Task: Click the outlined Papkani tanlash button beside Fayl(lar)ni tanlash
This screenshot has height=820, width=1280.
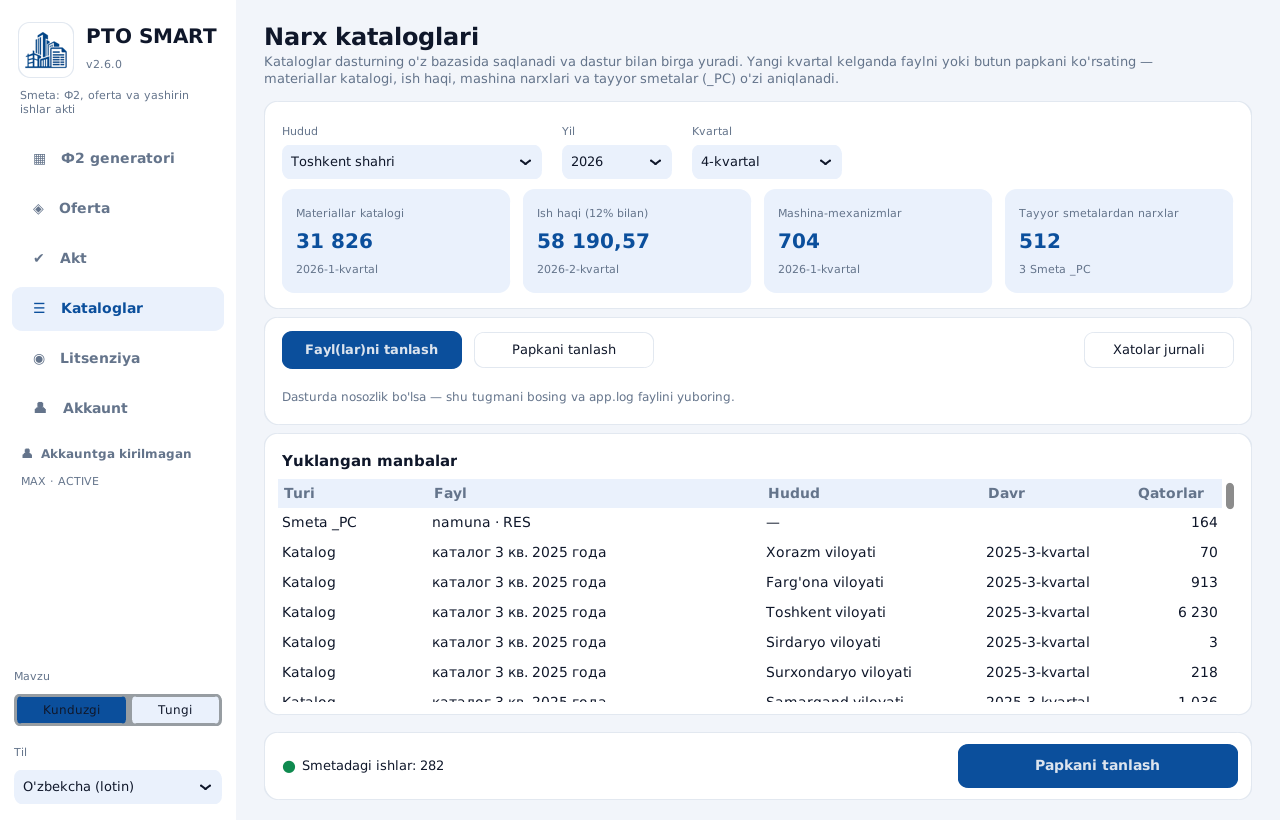Action: tap(564, 350)
